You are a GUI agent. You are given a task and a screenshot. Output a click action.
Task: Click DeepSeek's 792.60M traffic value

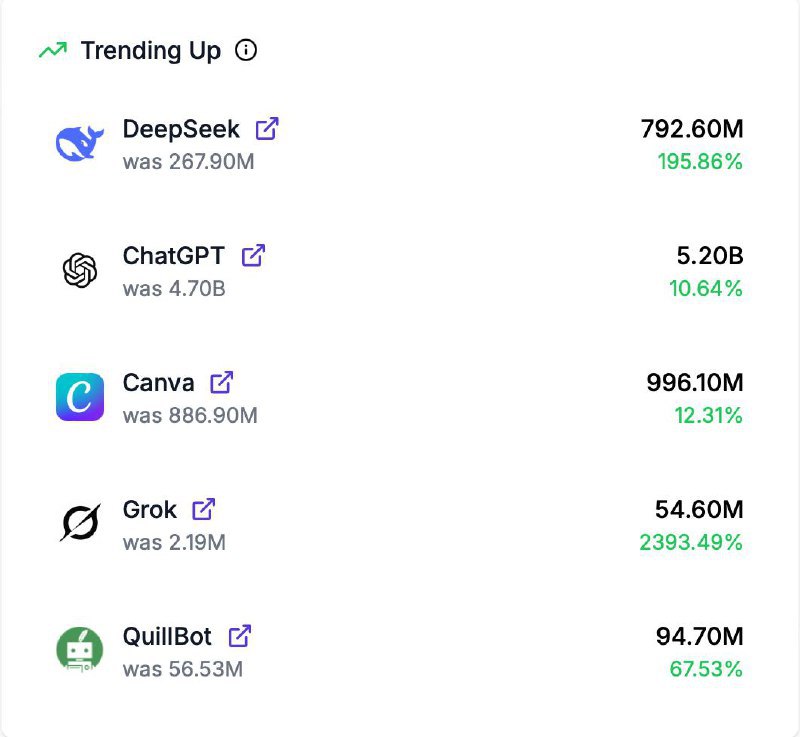(692, 129)
